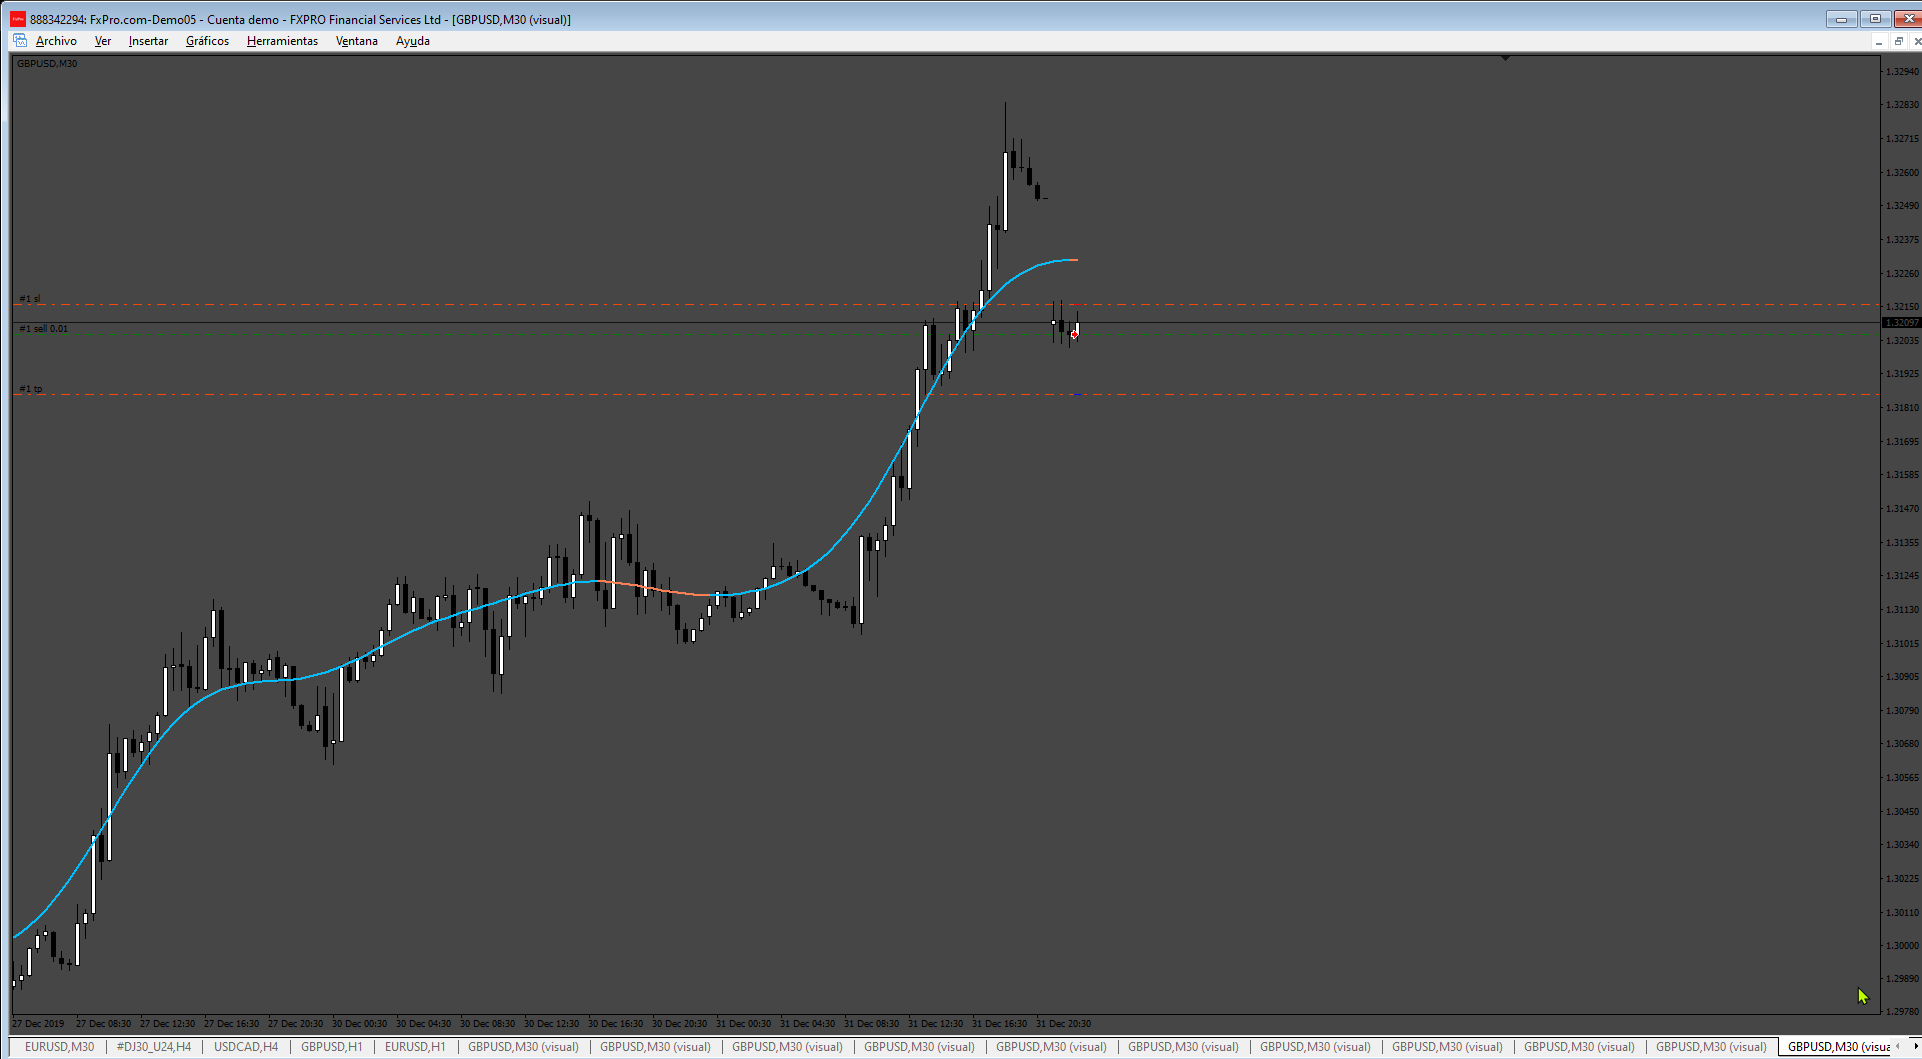Click time axis label 30 Dec 00:30
The image size is (1922, 1059).
coord(359,1023)
